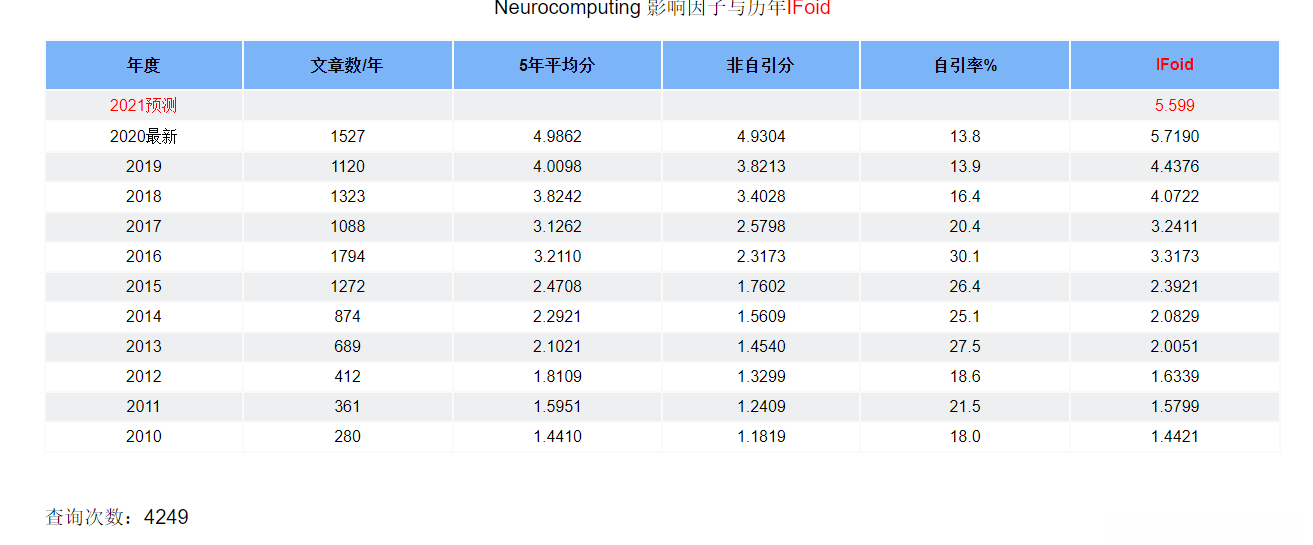1313x545 pixels.
Task: Click the 2016 article count 1794
Action: [x=347, y=256]
